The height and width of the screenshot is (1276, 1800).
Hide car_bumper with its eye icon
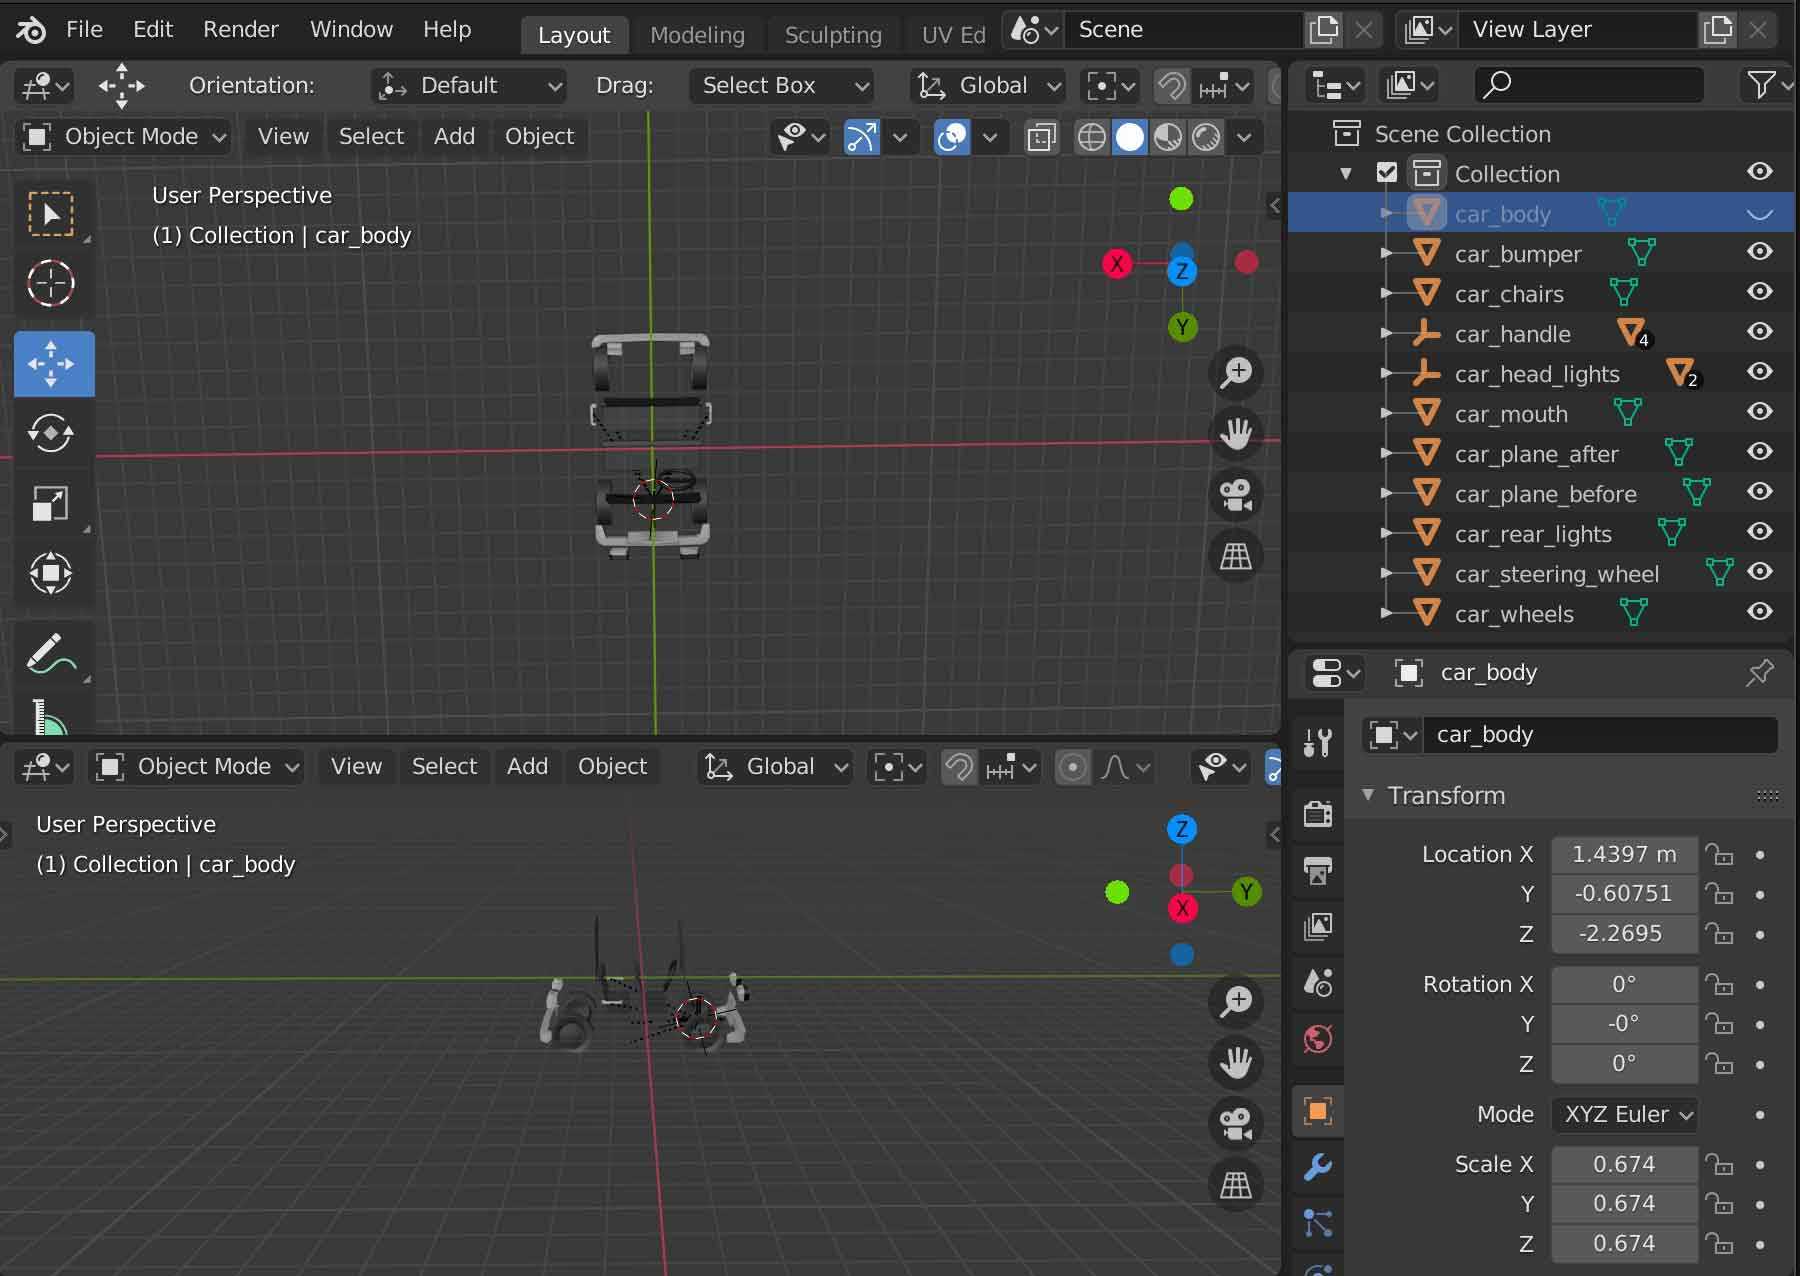[1759, 252]
